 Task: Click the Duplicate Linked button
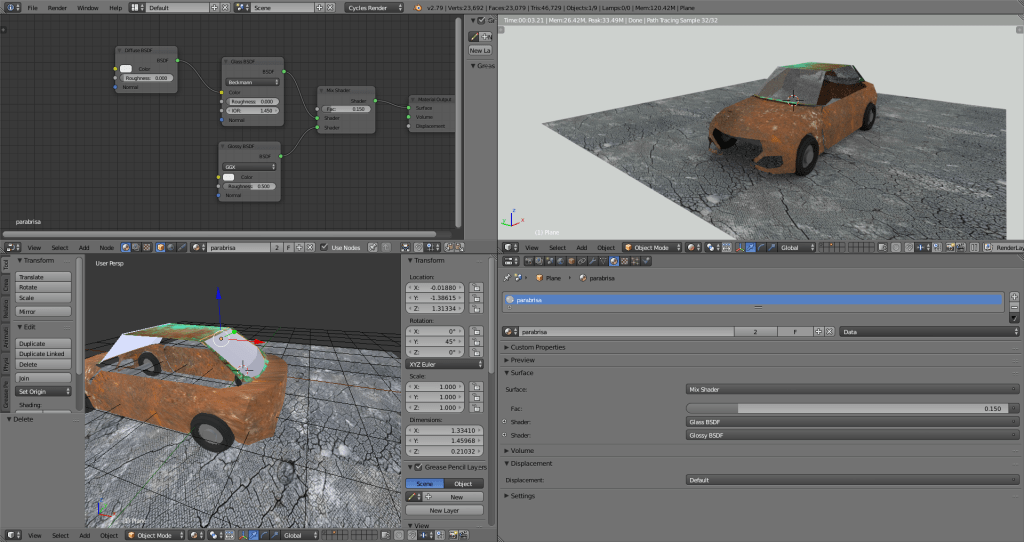pos(45,353)
